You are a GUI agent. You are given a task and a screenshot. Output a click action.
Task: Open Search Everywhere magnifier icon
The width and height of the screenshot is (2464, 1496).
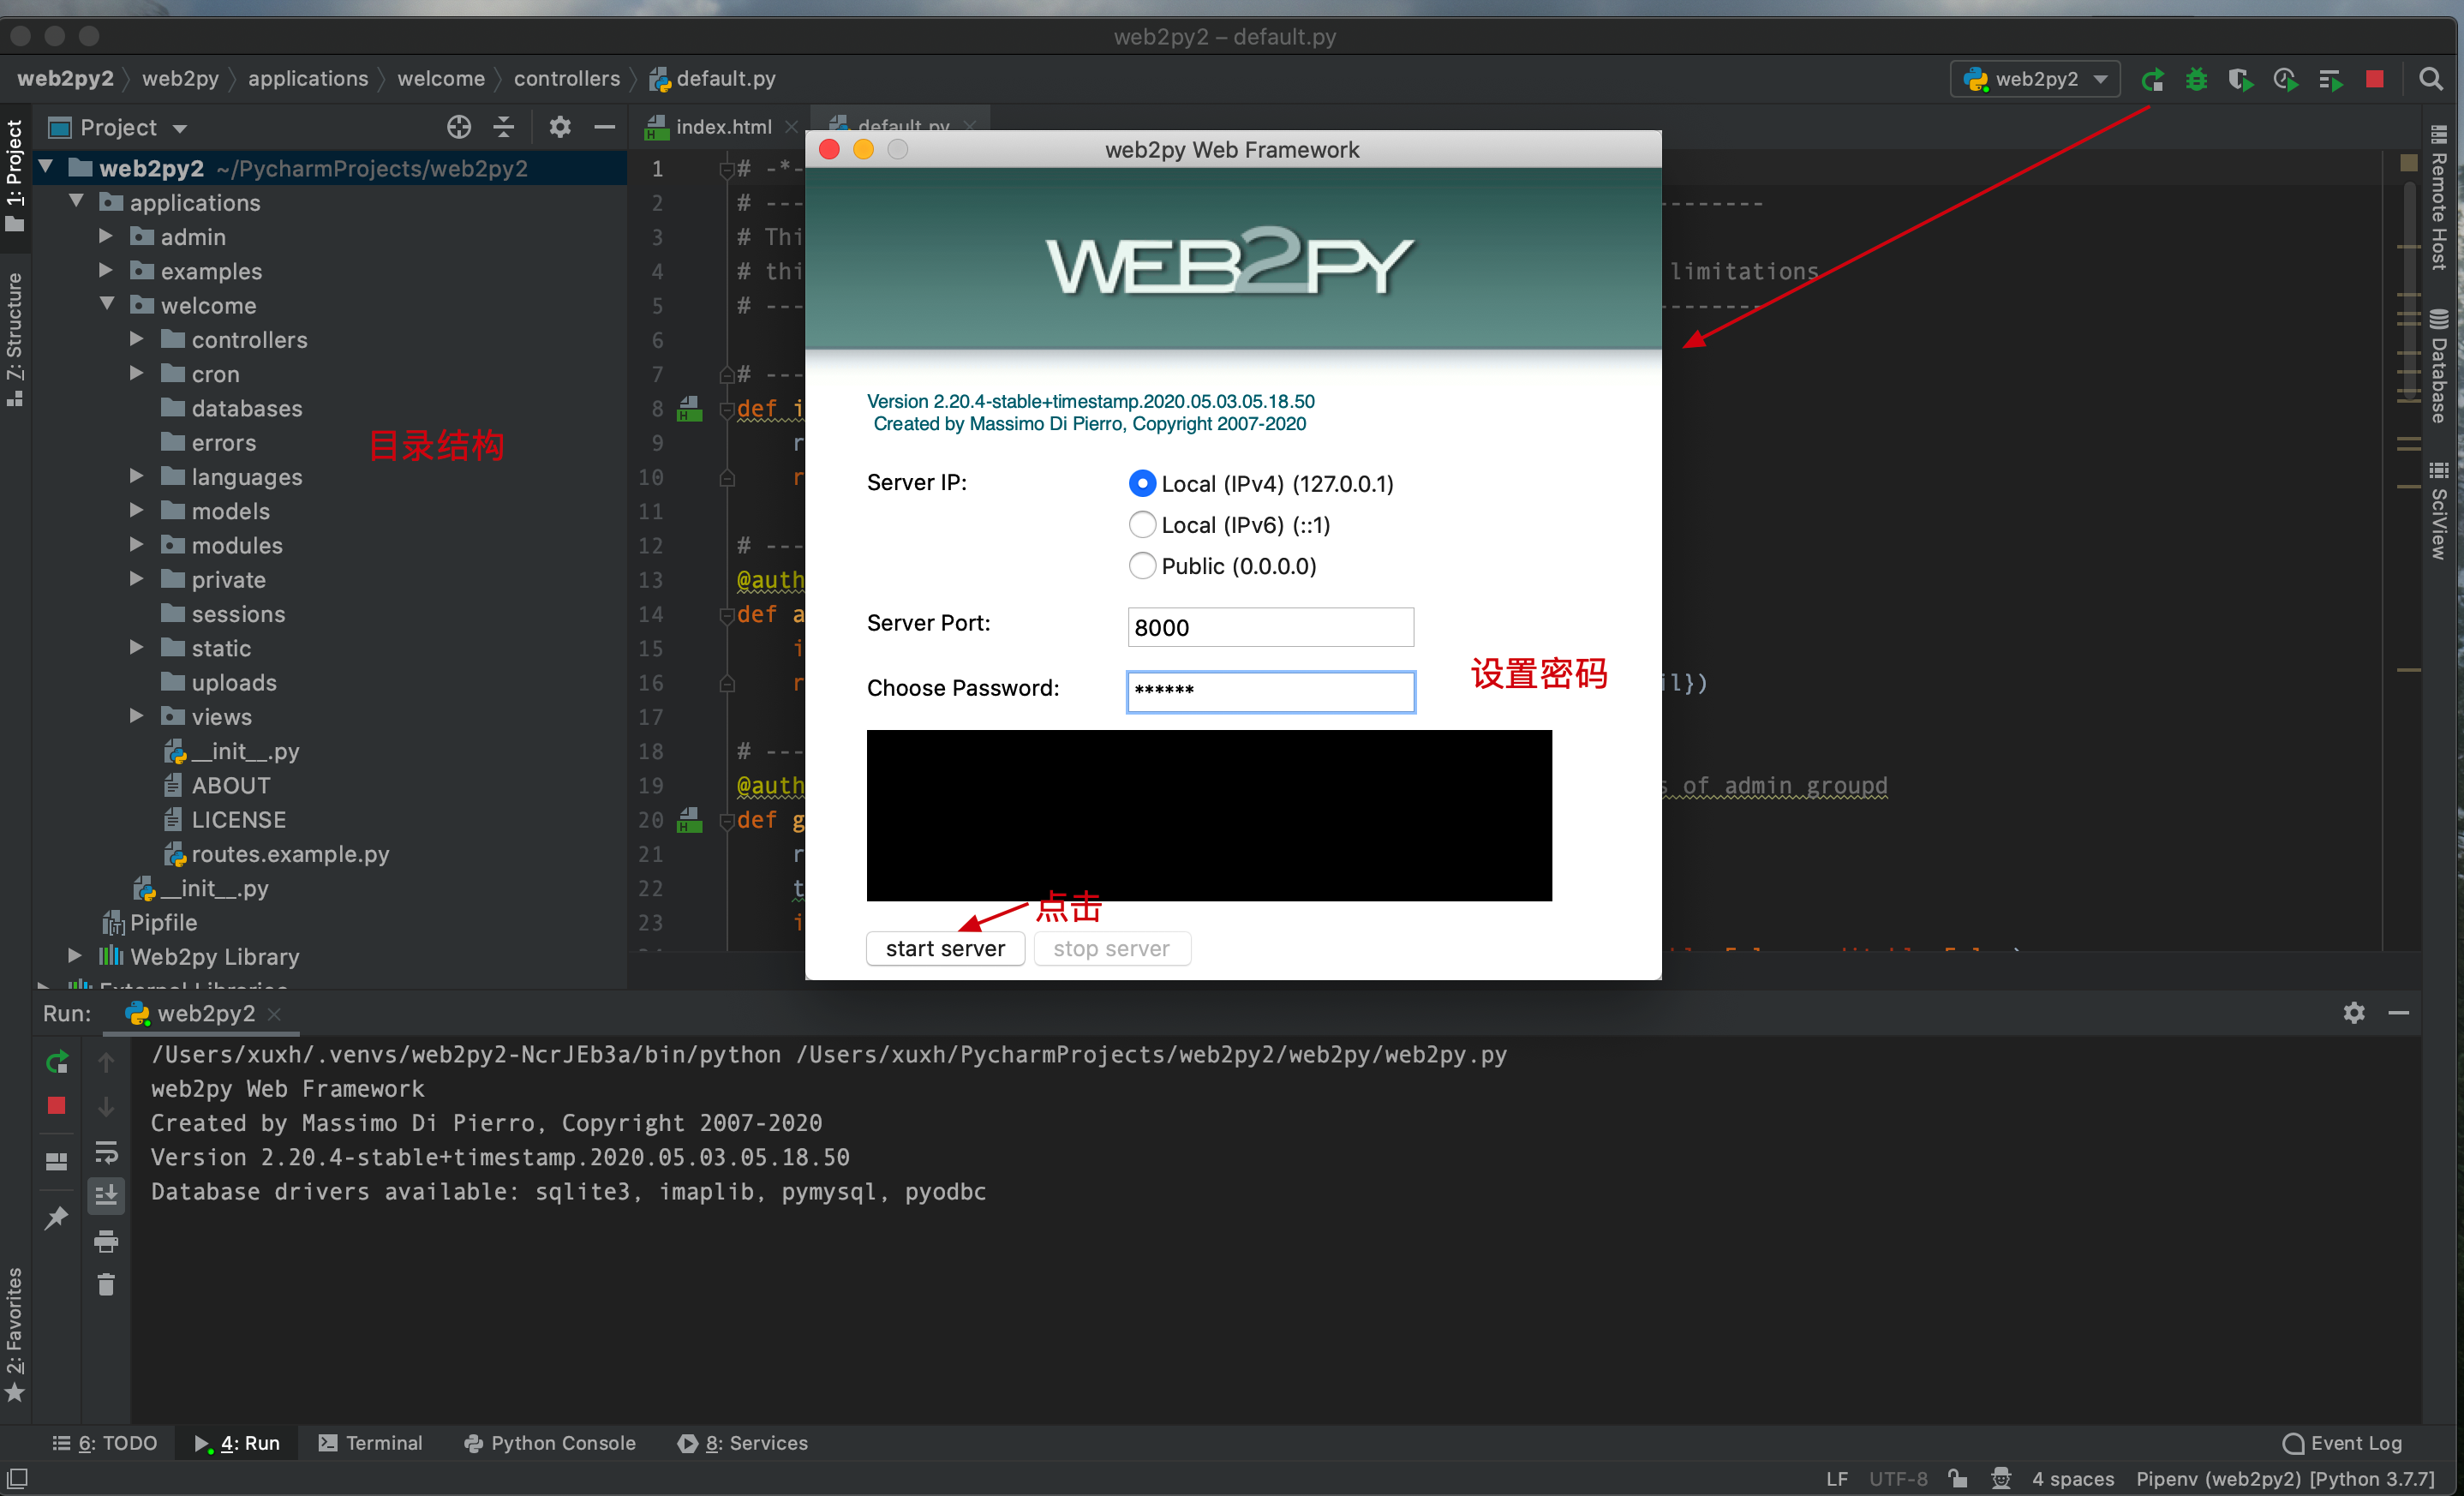2431,79
